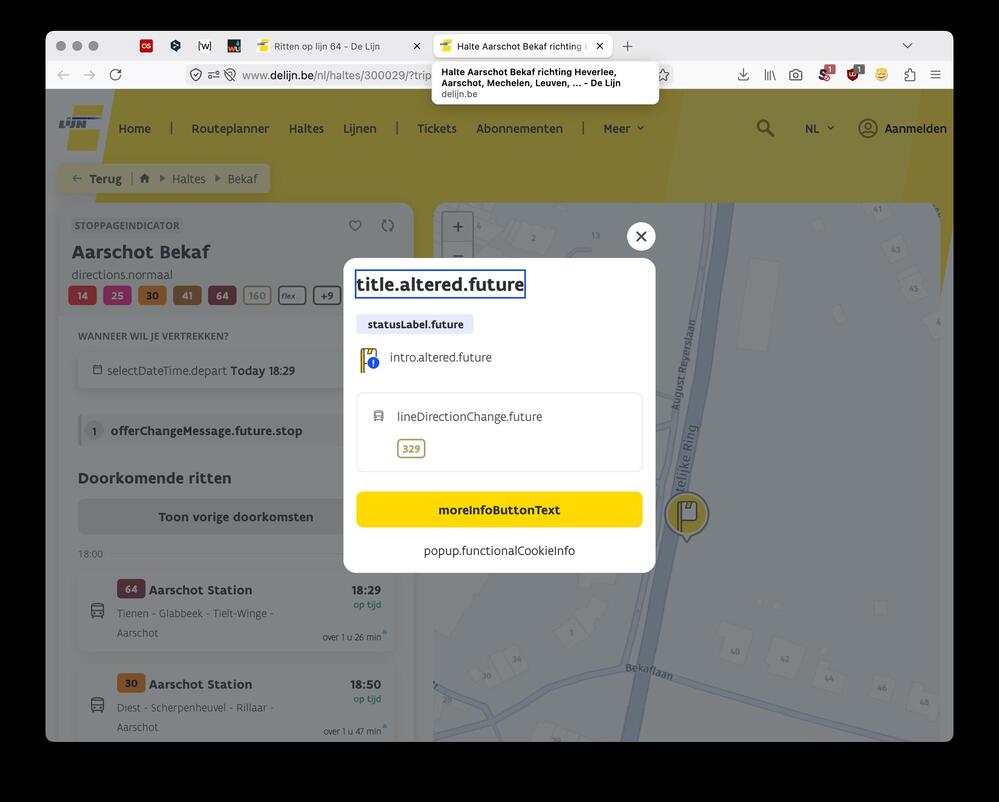
Task: Click the Terug back link
Action: pyautogui.click(x=97, y=179)
